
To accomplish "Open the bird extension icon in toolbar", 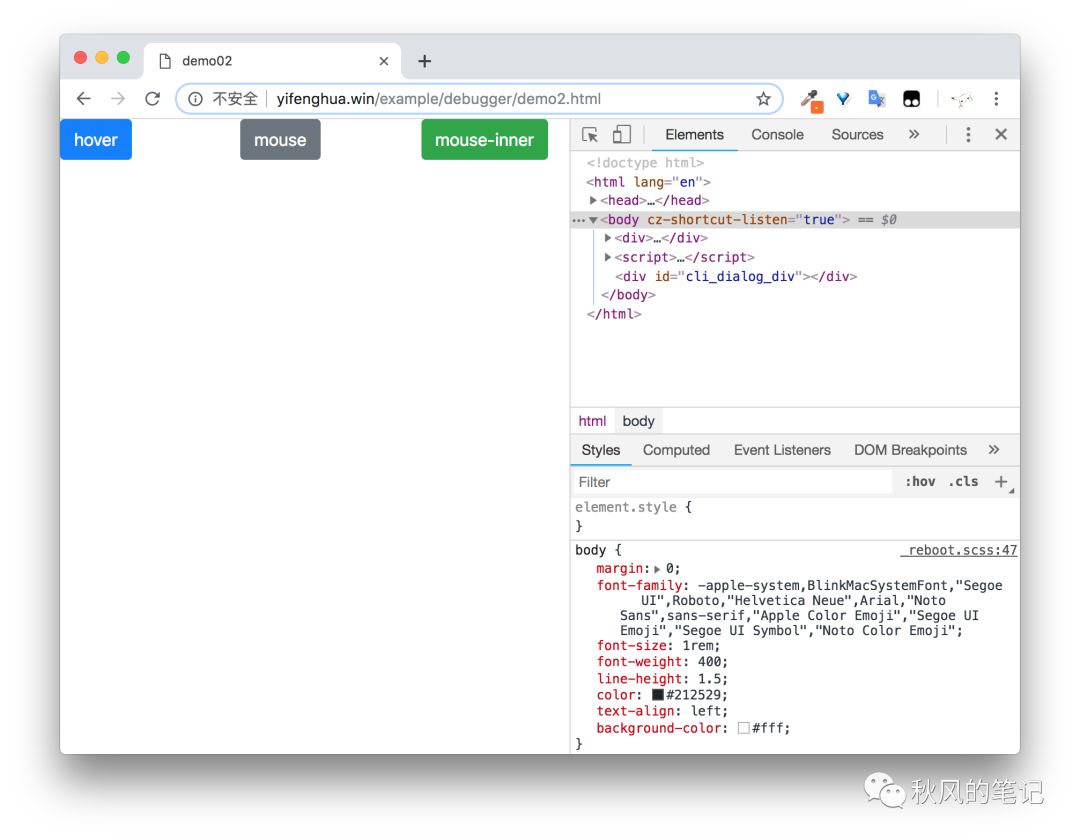I will pos(962,99).
